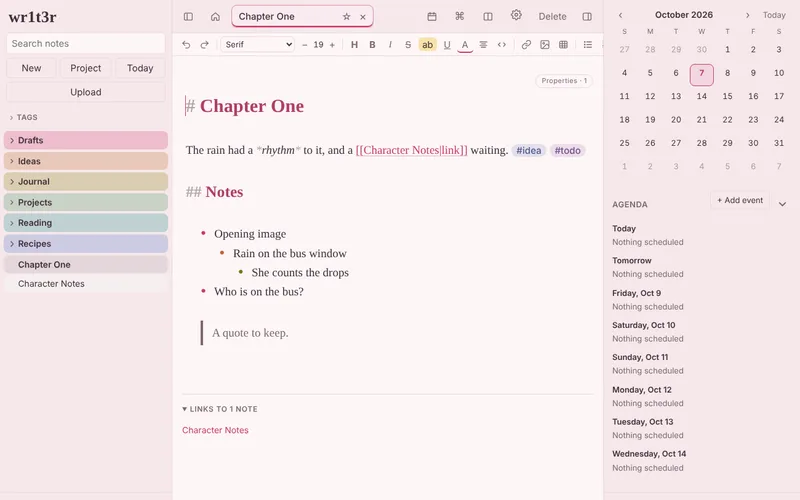Apply heading formatting (H)

354,44
